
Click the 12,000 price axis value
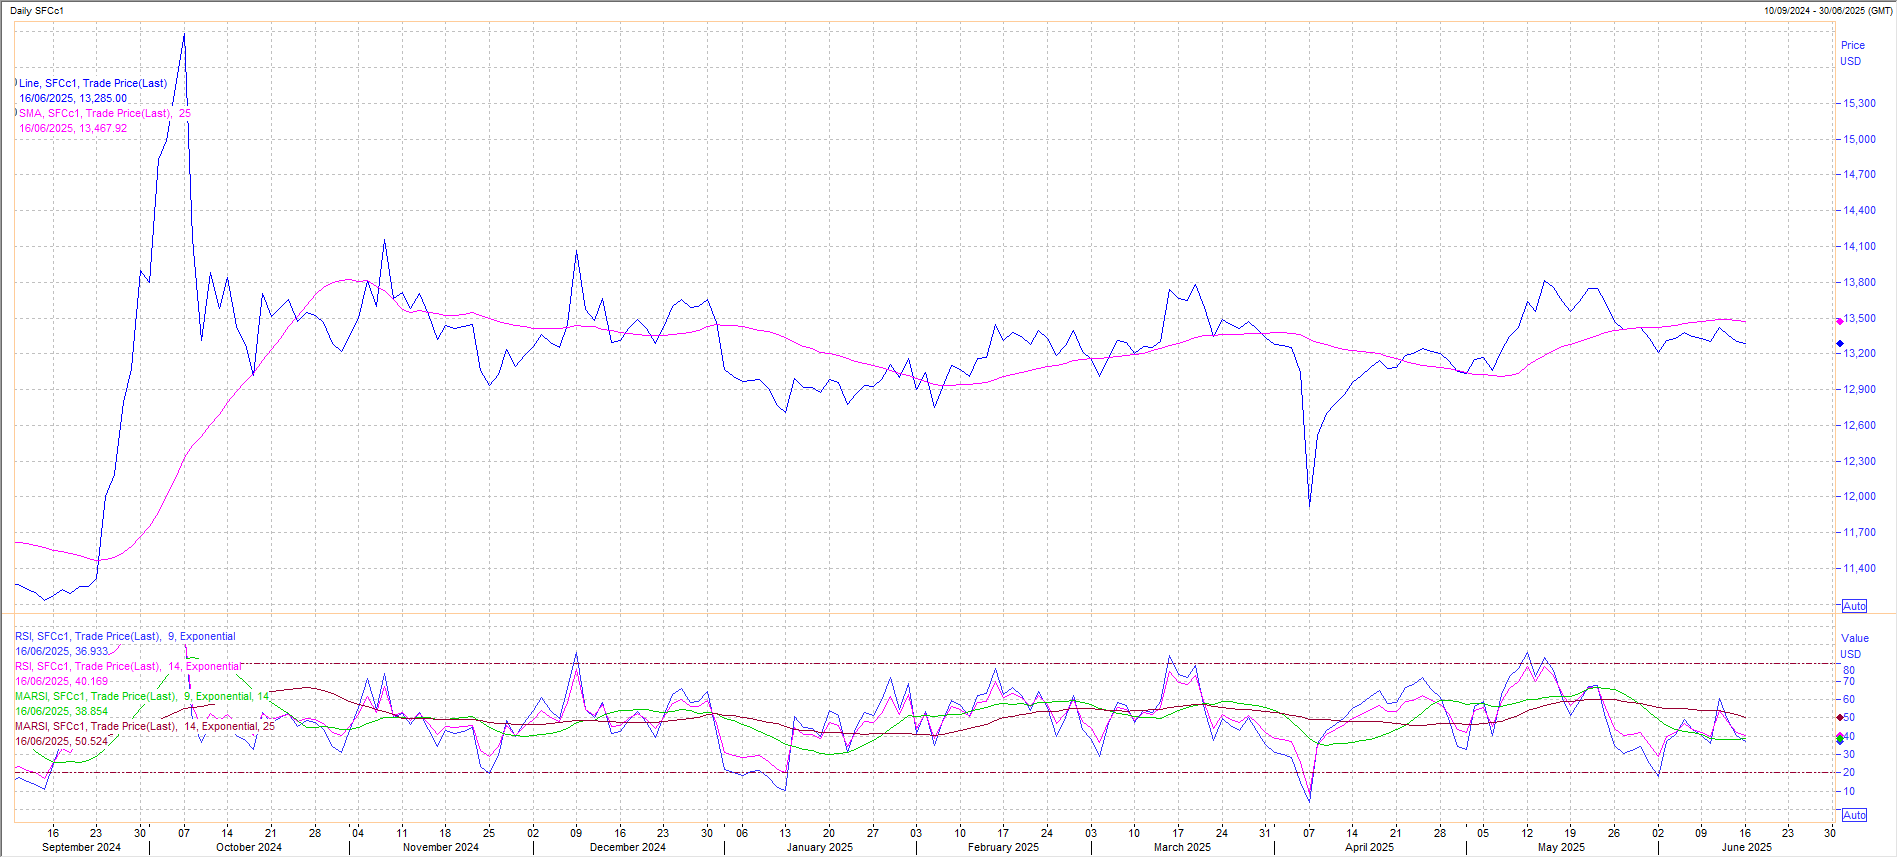click(1860, 497)
